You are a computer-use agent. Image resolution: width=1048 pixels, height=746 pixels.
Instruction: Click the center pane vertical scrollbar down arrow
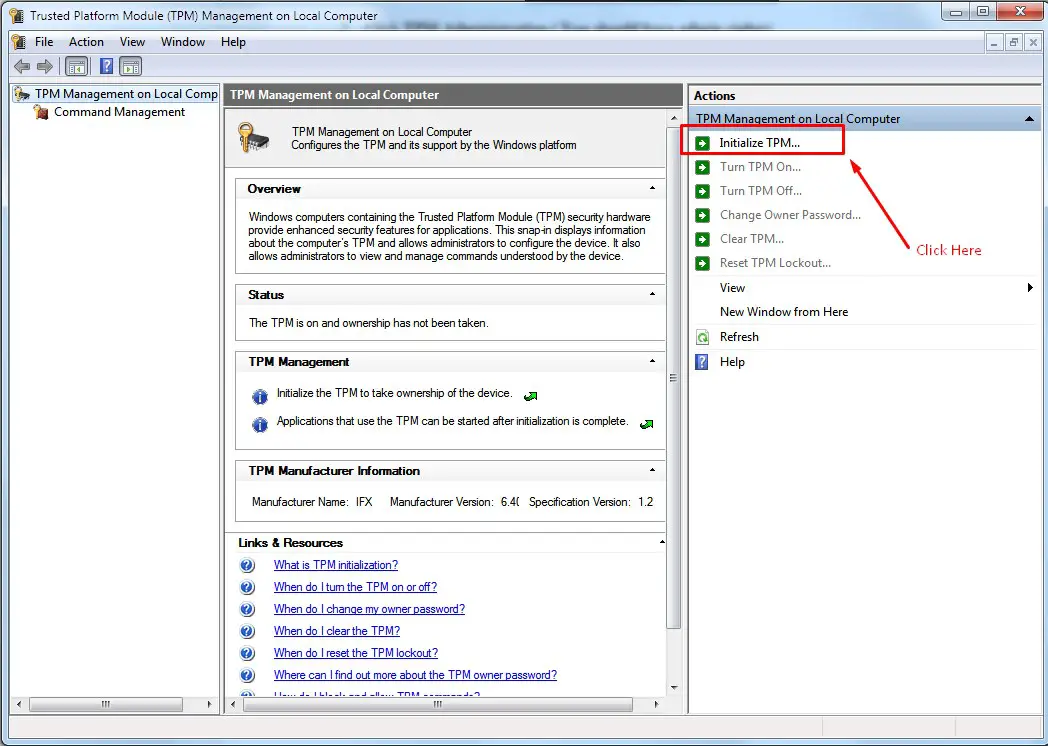click(x=674, y=687)
